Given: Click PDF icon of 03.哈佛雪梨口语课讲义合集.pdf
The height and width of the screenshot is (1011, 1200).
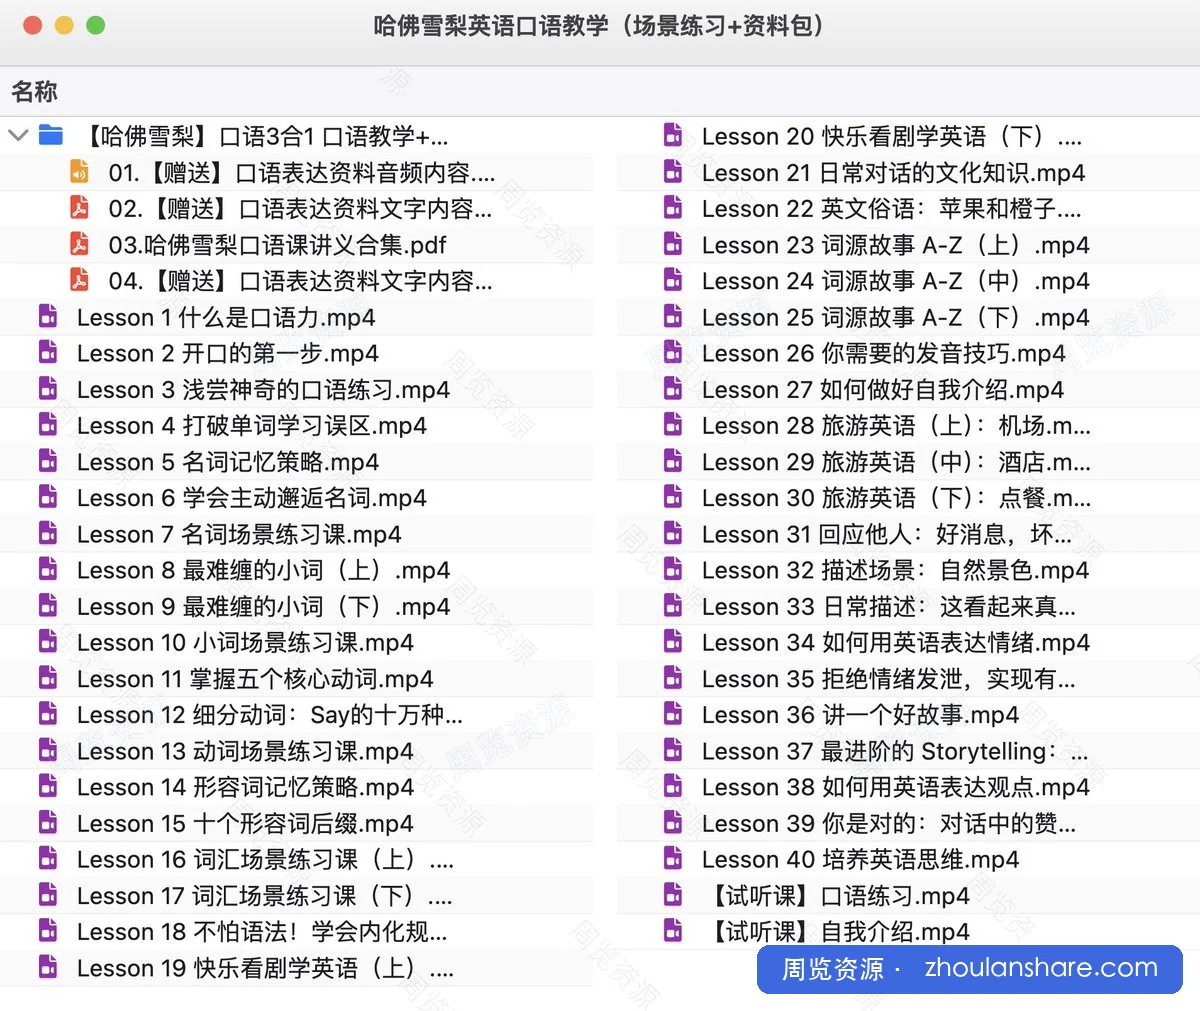Looking at the screenshot, I should point(79,244).
